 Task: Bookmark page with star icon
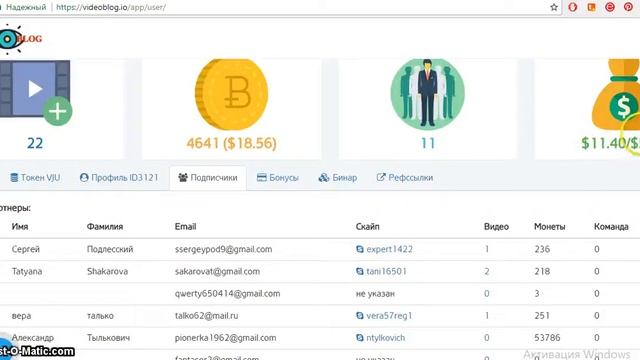(554, 7)
